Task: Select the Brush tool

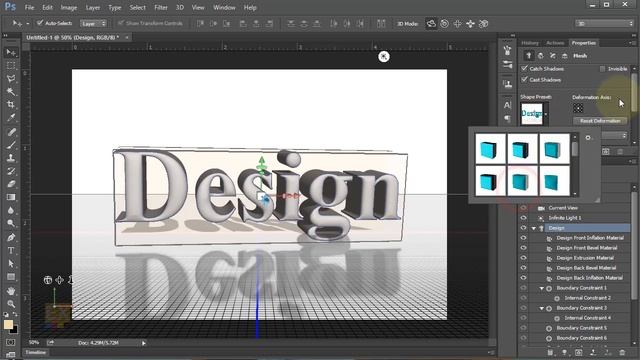Action: click(x=11, y=144)
